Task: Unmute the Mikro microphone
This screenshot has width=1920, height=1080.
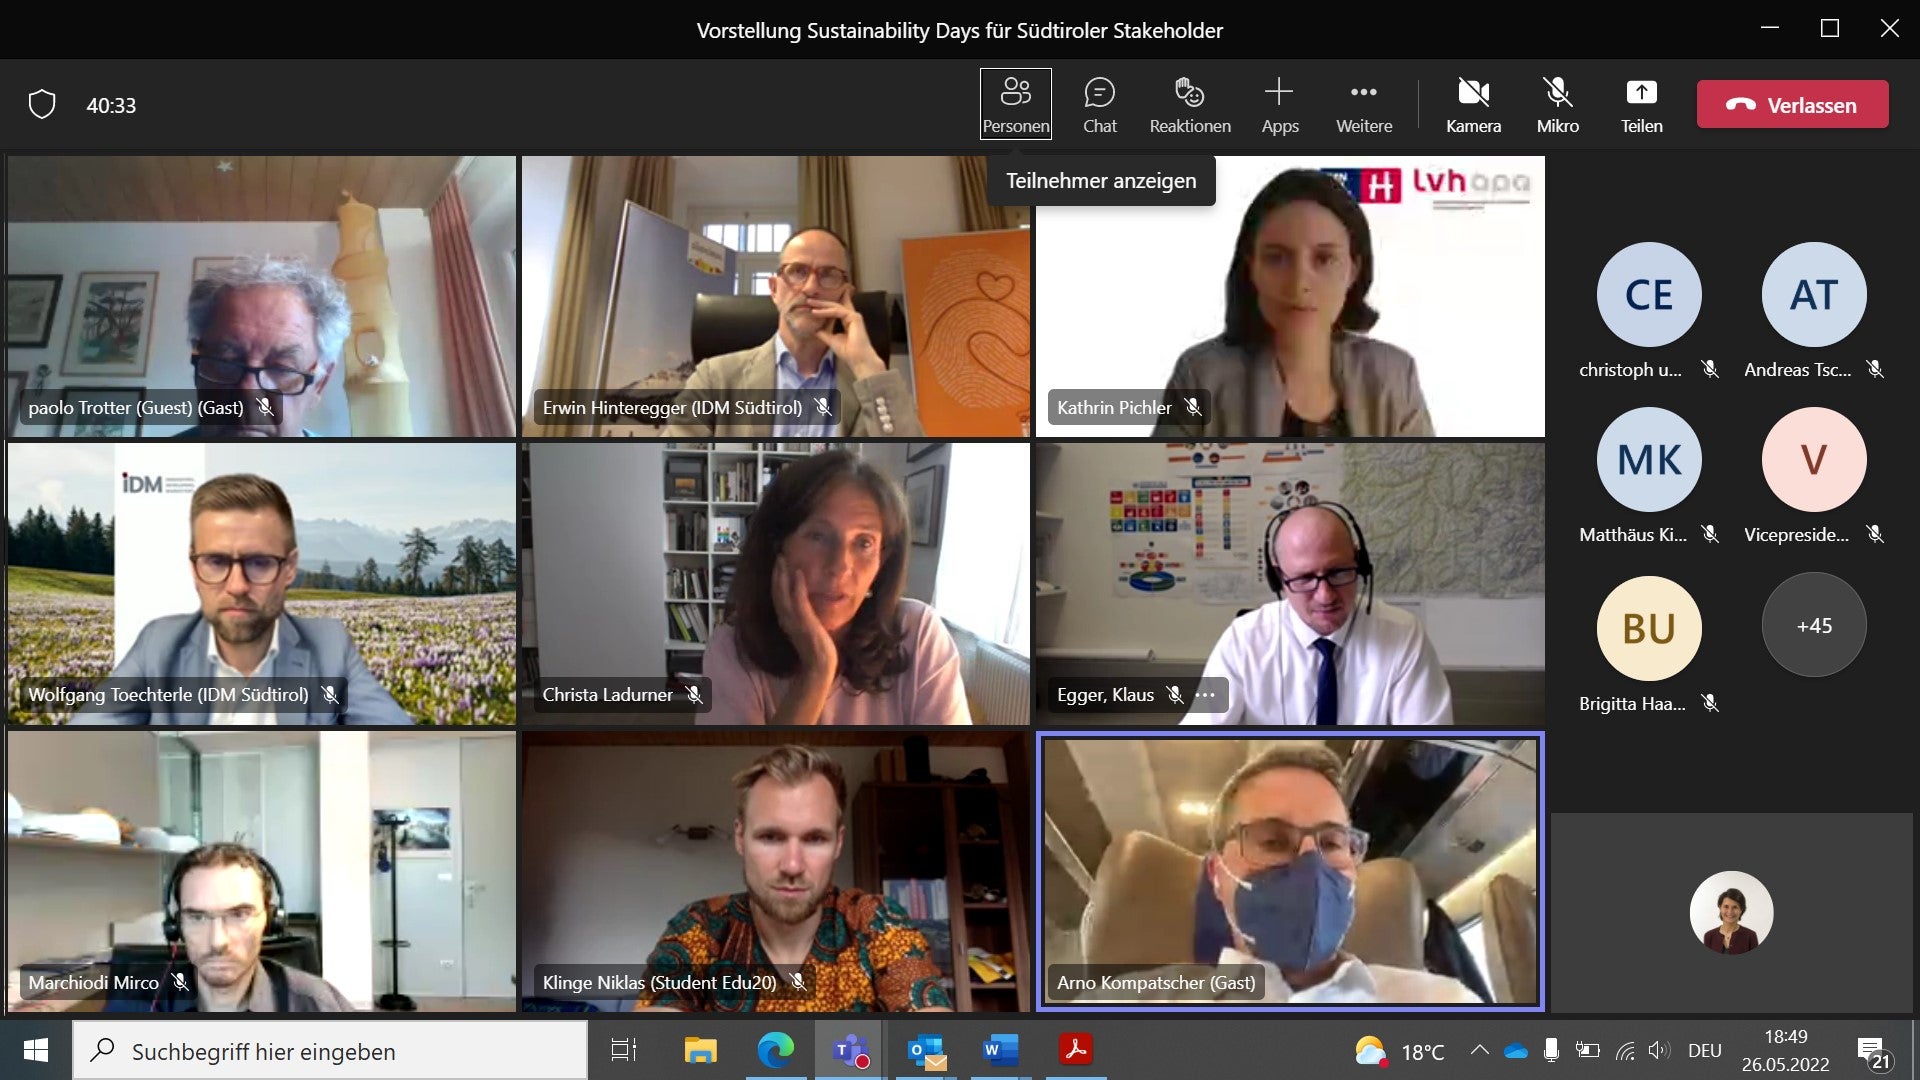Action: pos(1557,104)
